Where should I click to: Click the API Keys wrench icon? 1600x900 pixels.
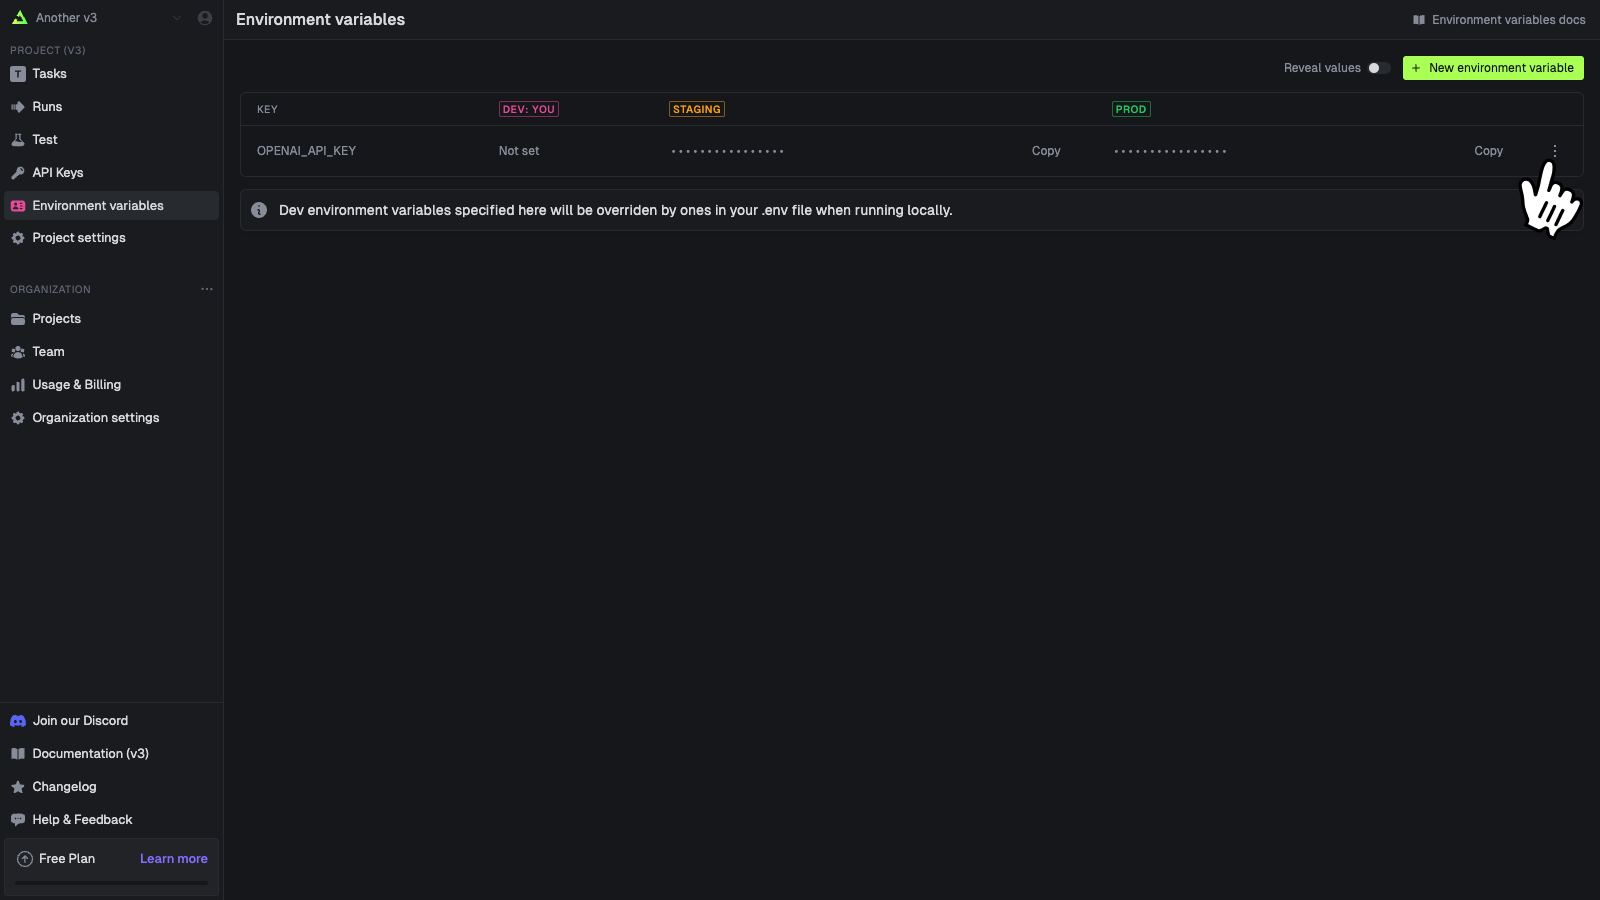tap(18, 172)
